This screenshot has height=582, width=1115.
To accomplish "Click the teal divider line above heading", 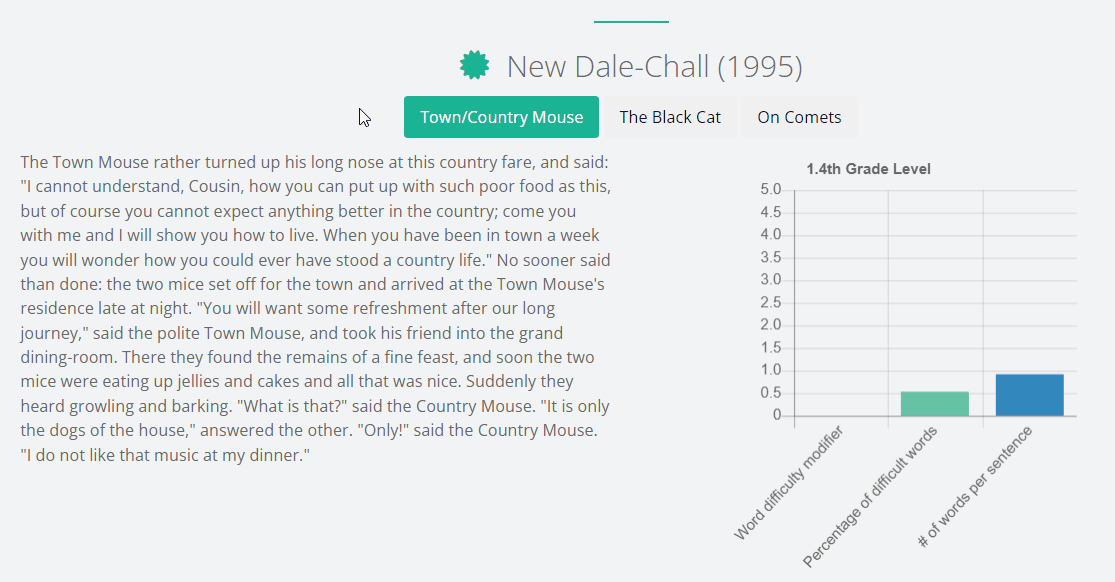I will pos(631,21).
